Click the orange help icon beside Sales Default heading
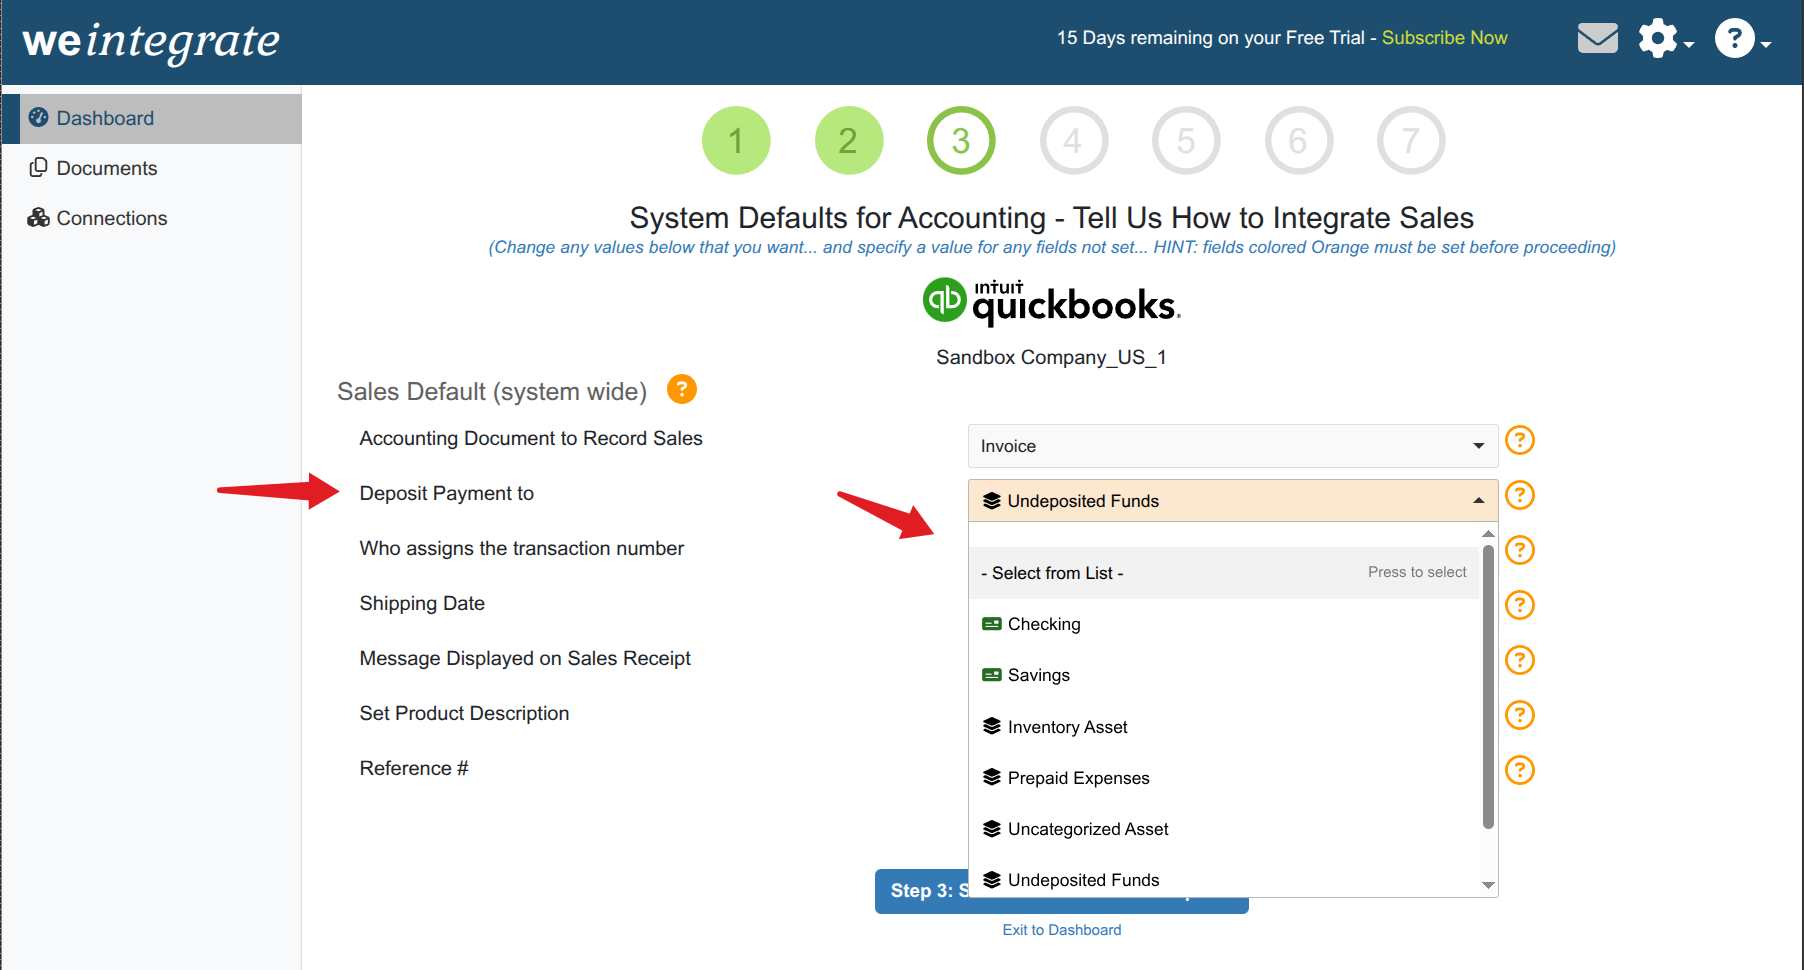Screen dimensions: 1804x970 click(x=681, y=389)
